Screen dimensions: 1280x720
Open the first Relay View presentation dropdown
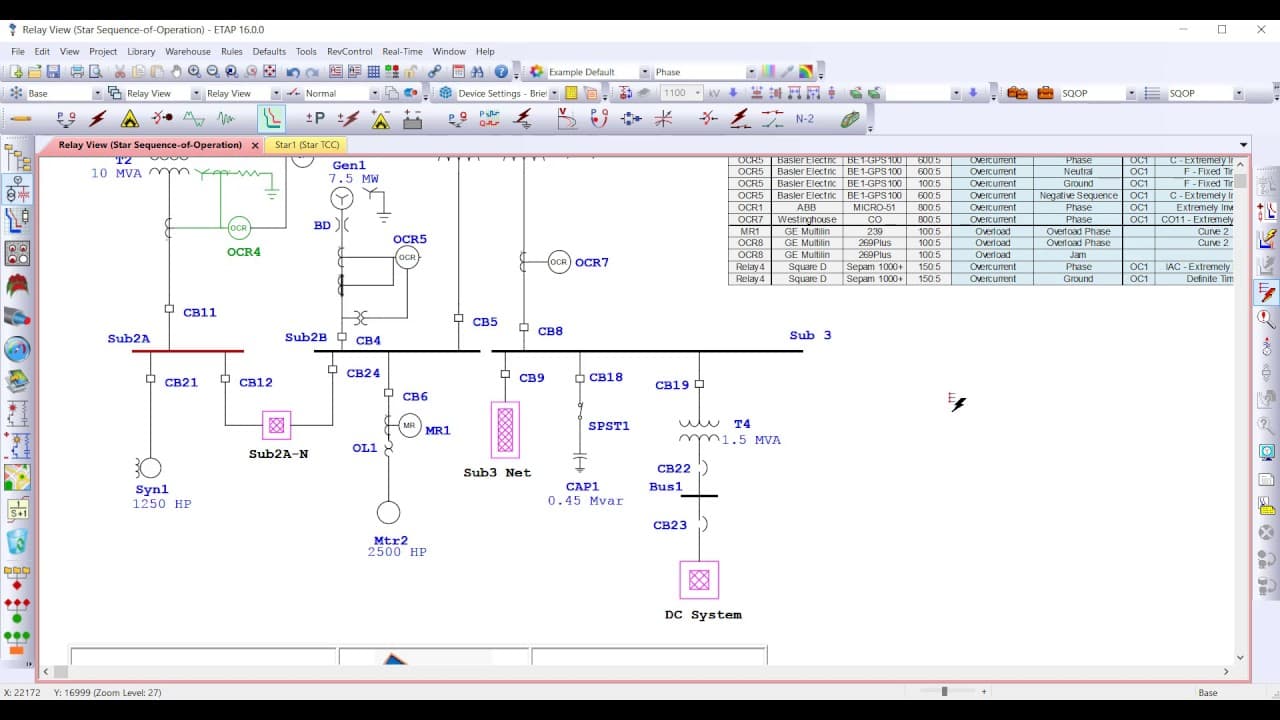pyautogui.click(x=194, y=93)
